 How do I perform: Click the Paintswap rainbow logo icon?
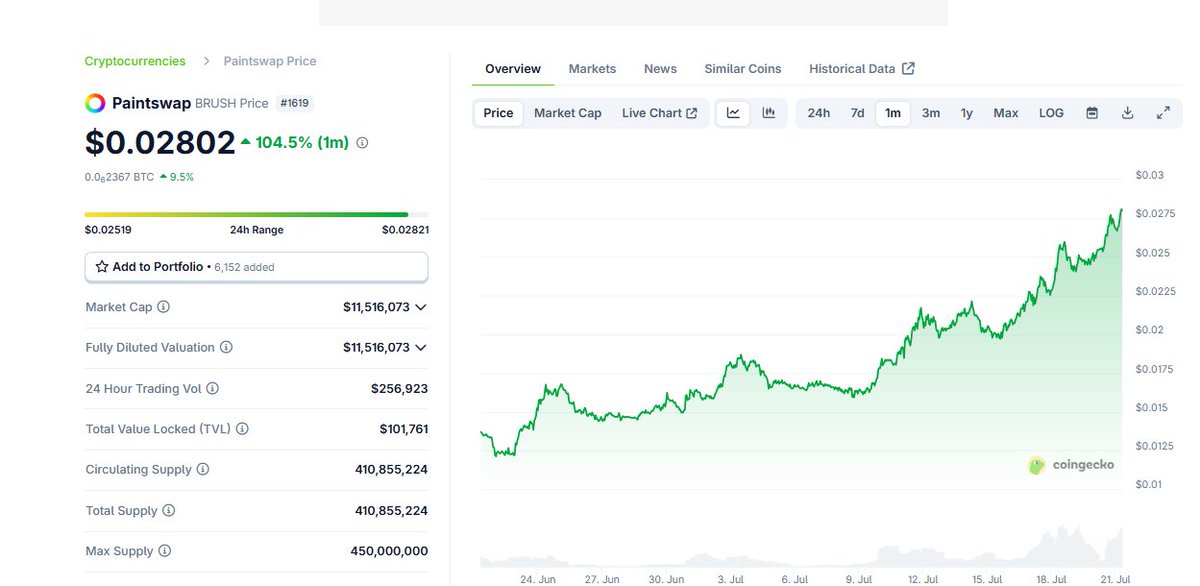point(95,103)
